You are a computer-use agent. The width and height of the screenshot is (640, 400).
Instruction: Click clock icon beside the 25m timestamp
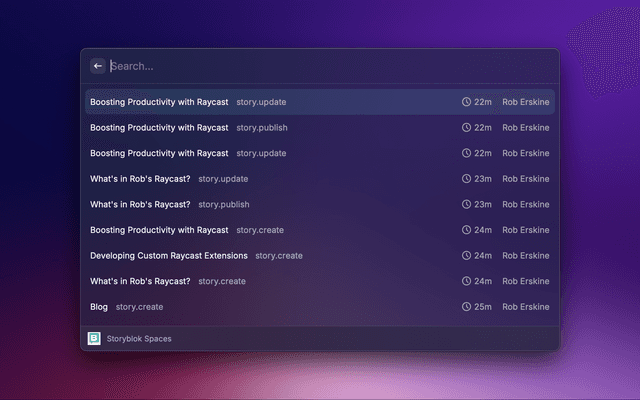click(466, 307)
